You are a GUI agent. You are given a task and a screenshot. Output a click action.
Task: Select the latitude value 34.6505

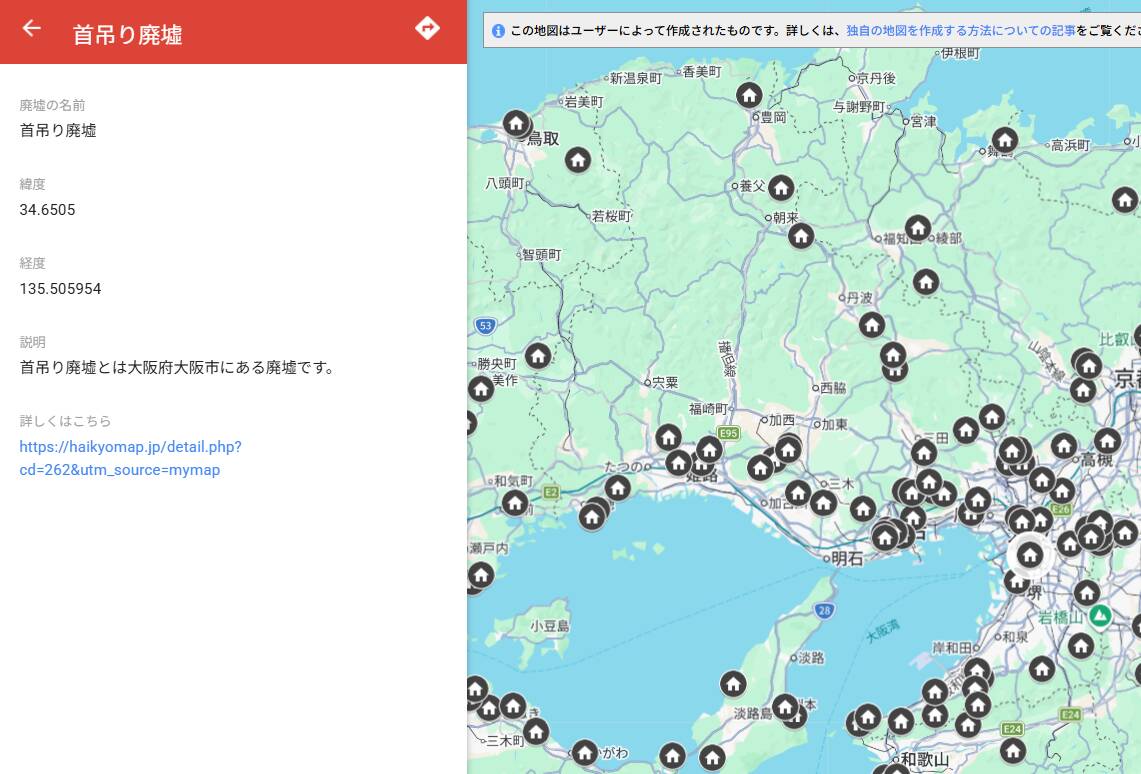tap(47, 210)
